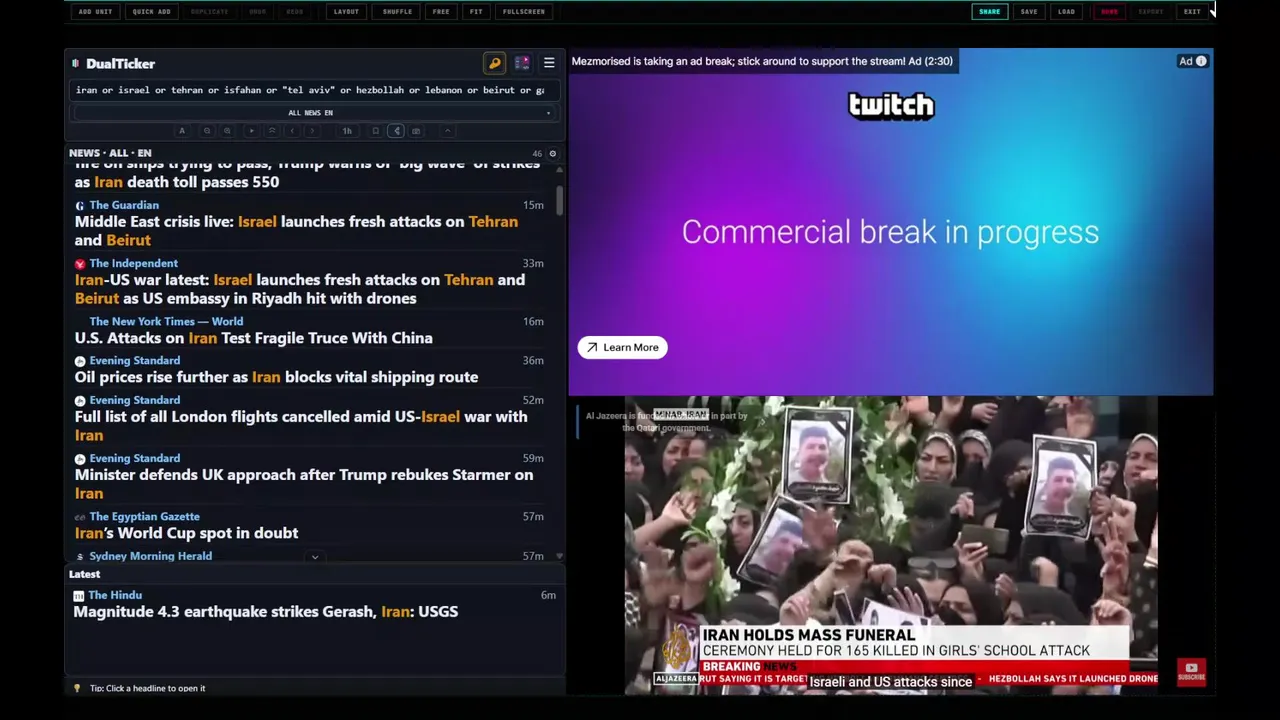This screenshot has height=720, width=1280.
Task: Click the double chevron up icon
Action: [272, 131]
